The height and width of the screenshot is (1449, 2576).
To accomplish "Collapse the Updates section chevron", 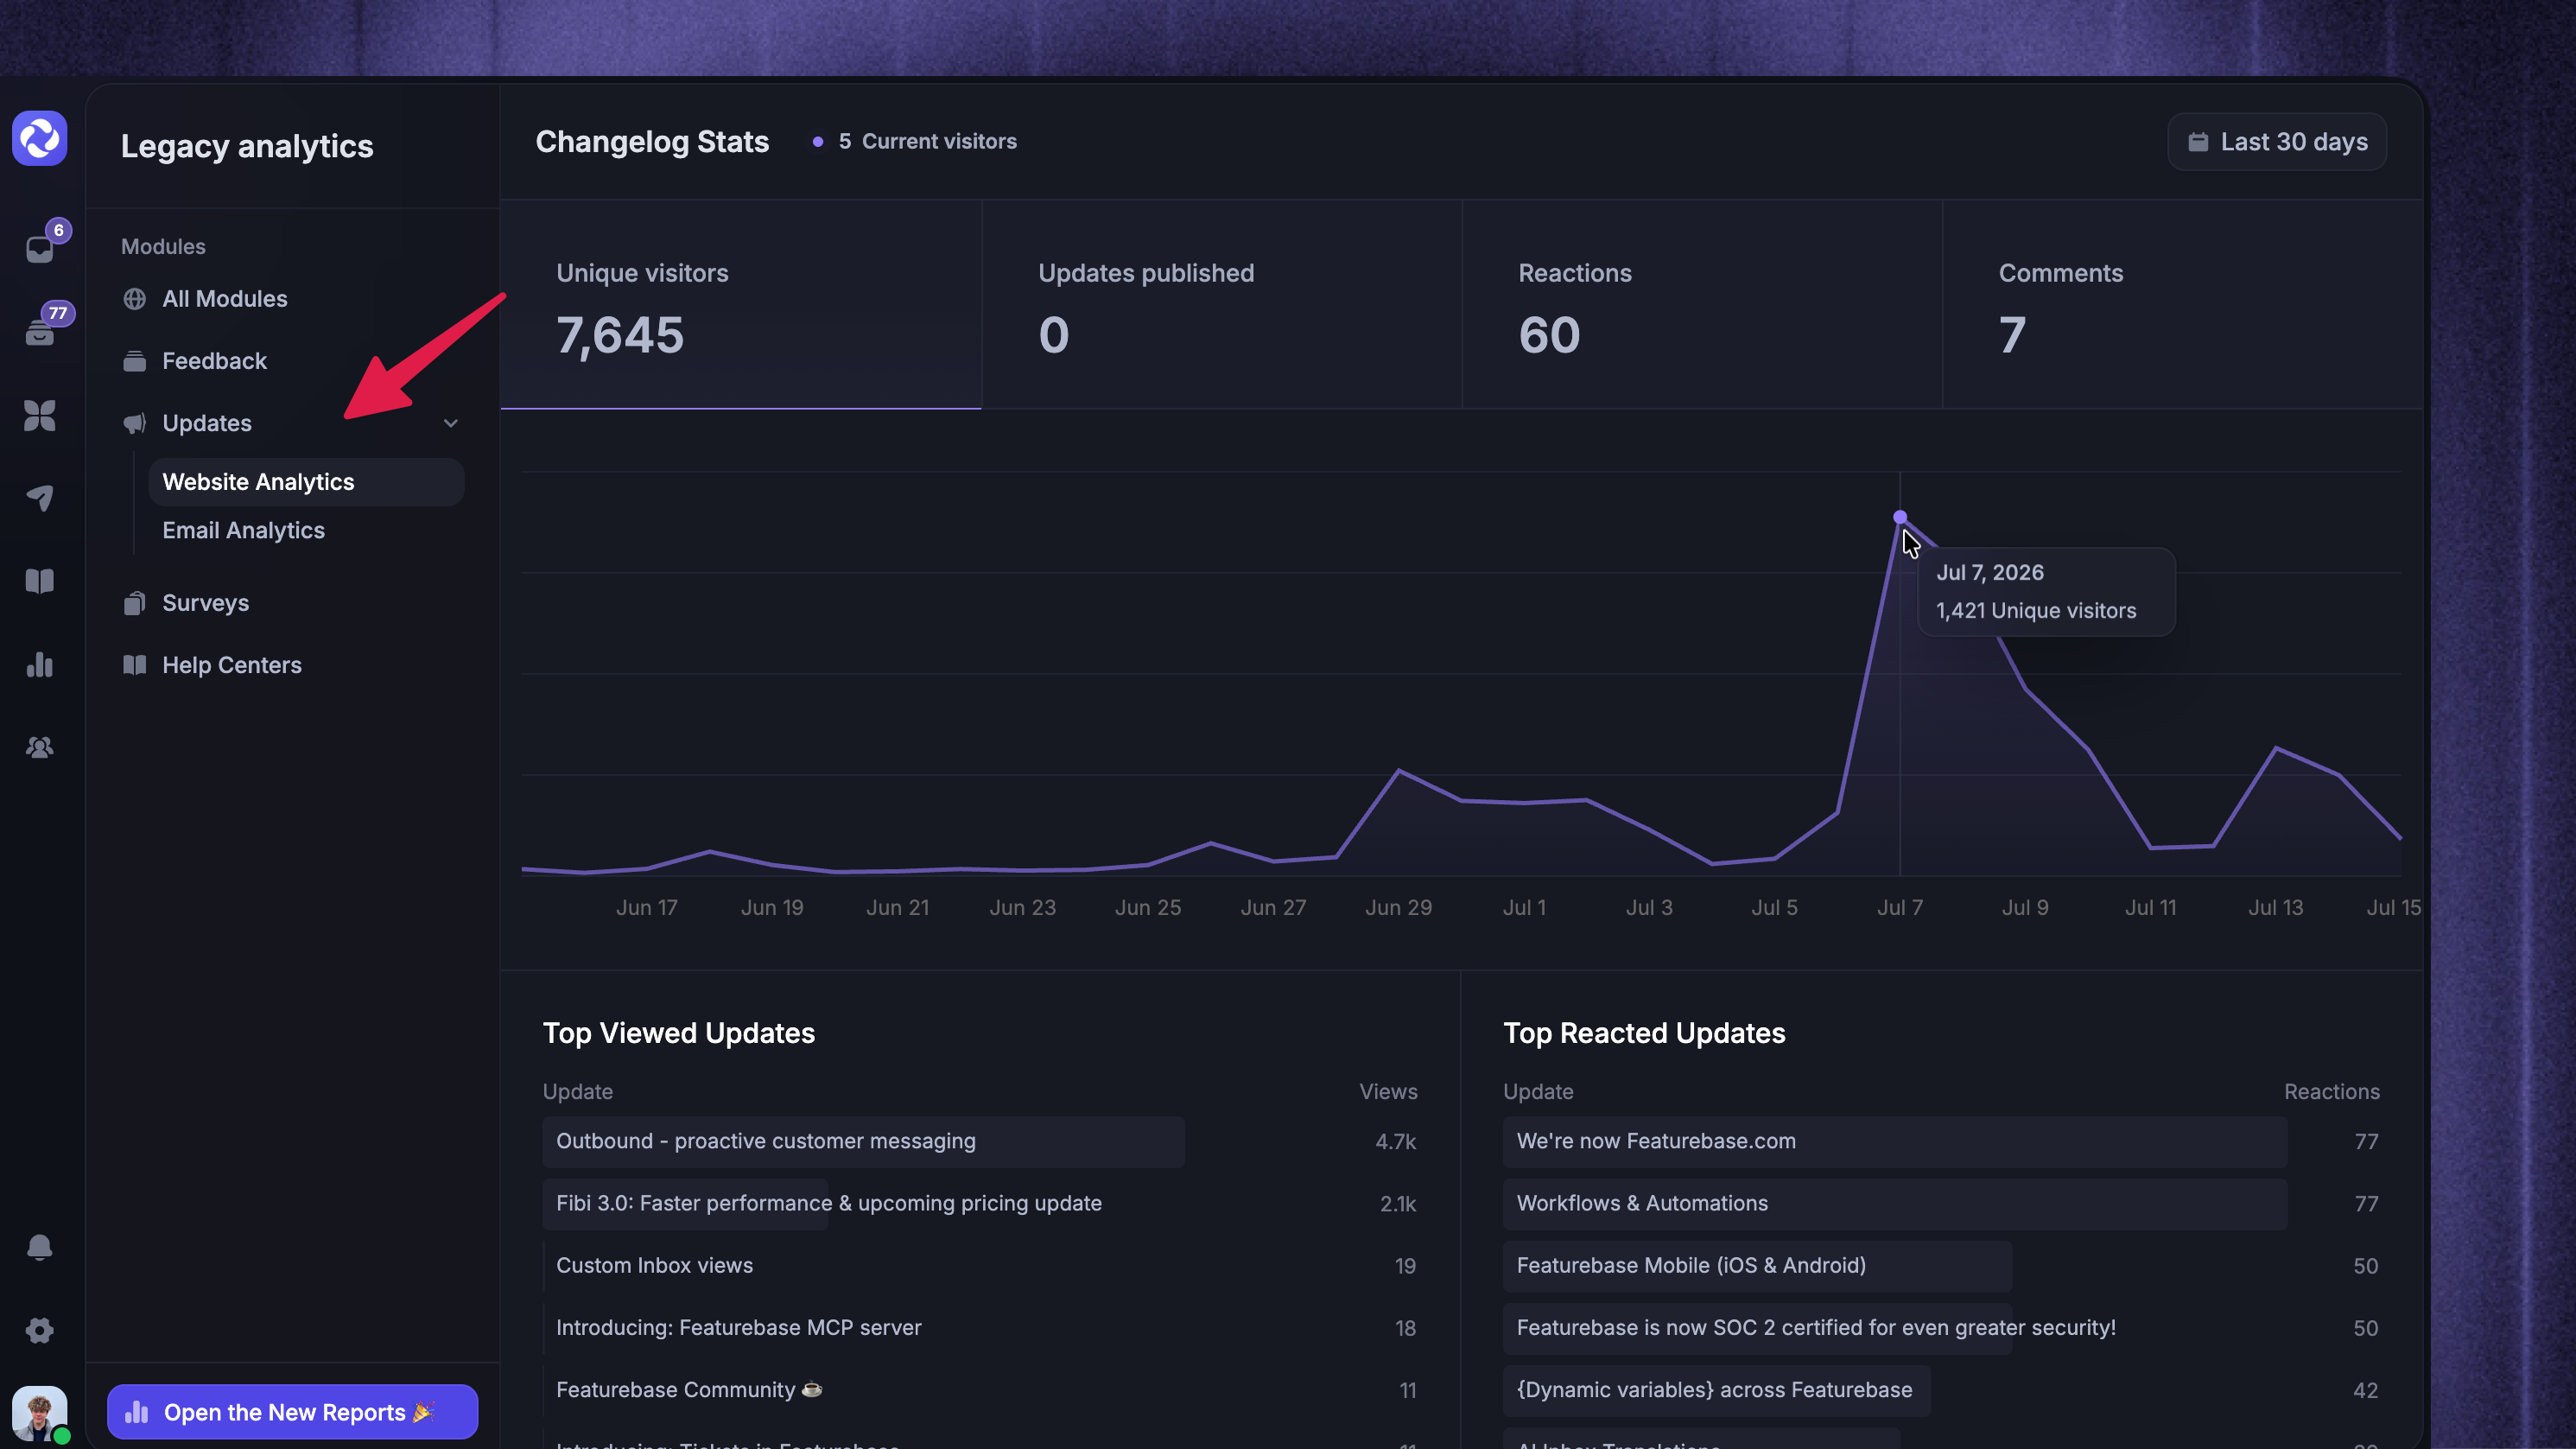I will [451, 423].
